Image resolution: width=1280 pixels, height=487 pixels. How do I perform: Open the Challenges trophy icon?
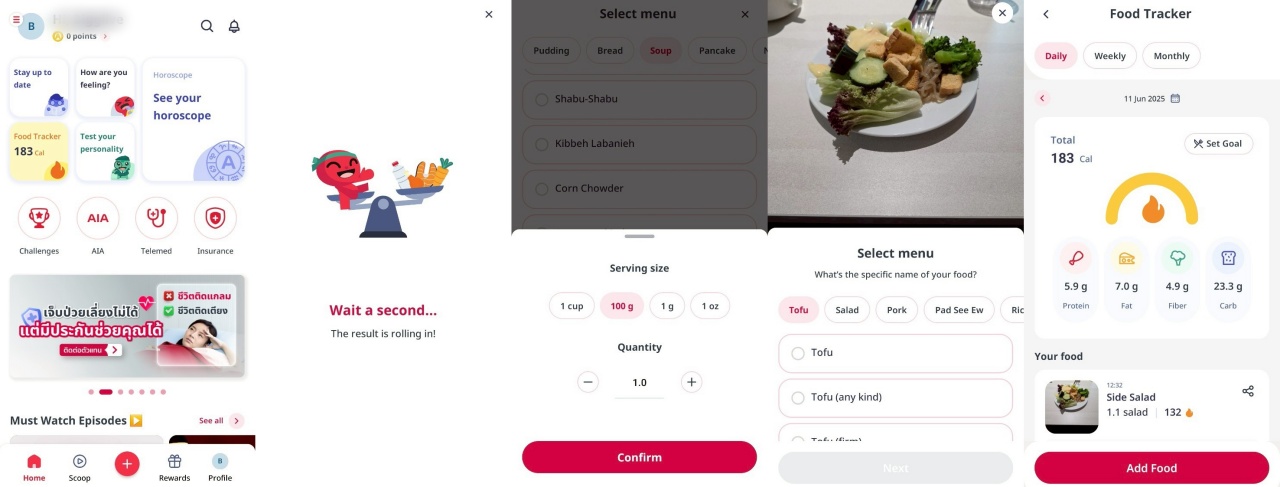39,218
